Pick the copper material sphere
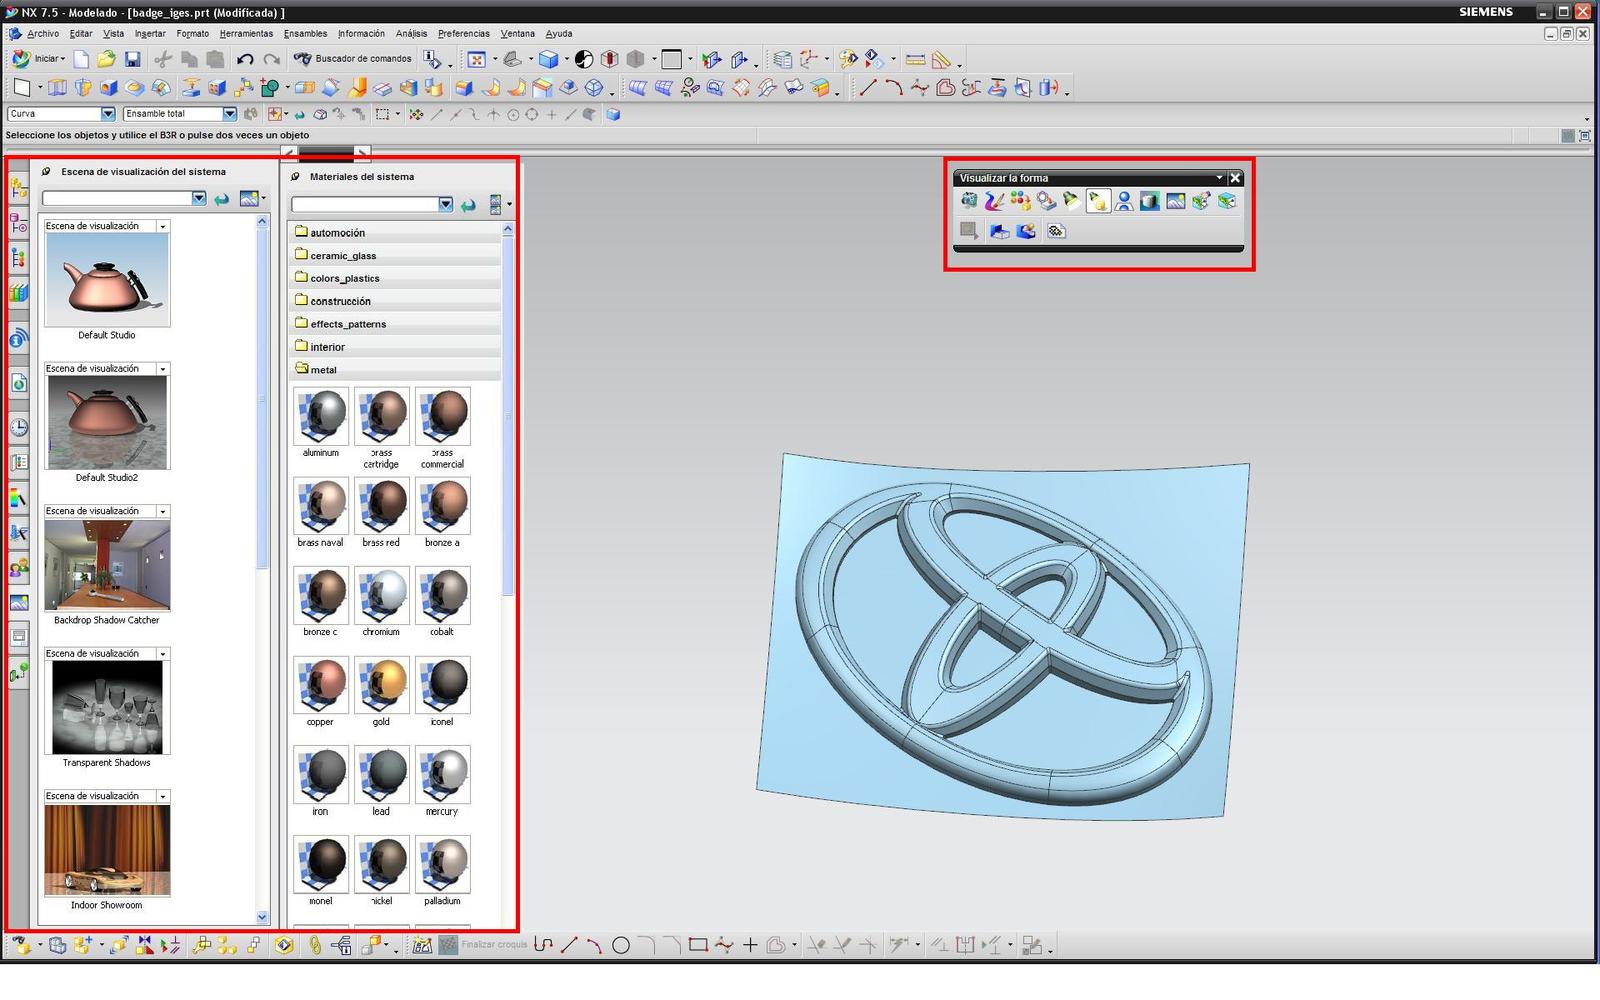This screenshot has height=1000, width=1600. [321, 685]
